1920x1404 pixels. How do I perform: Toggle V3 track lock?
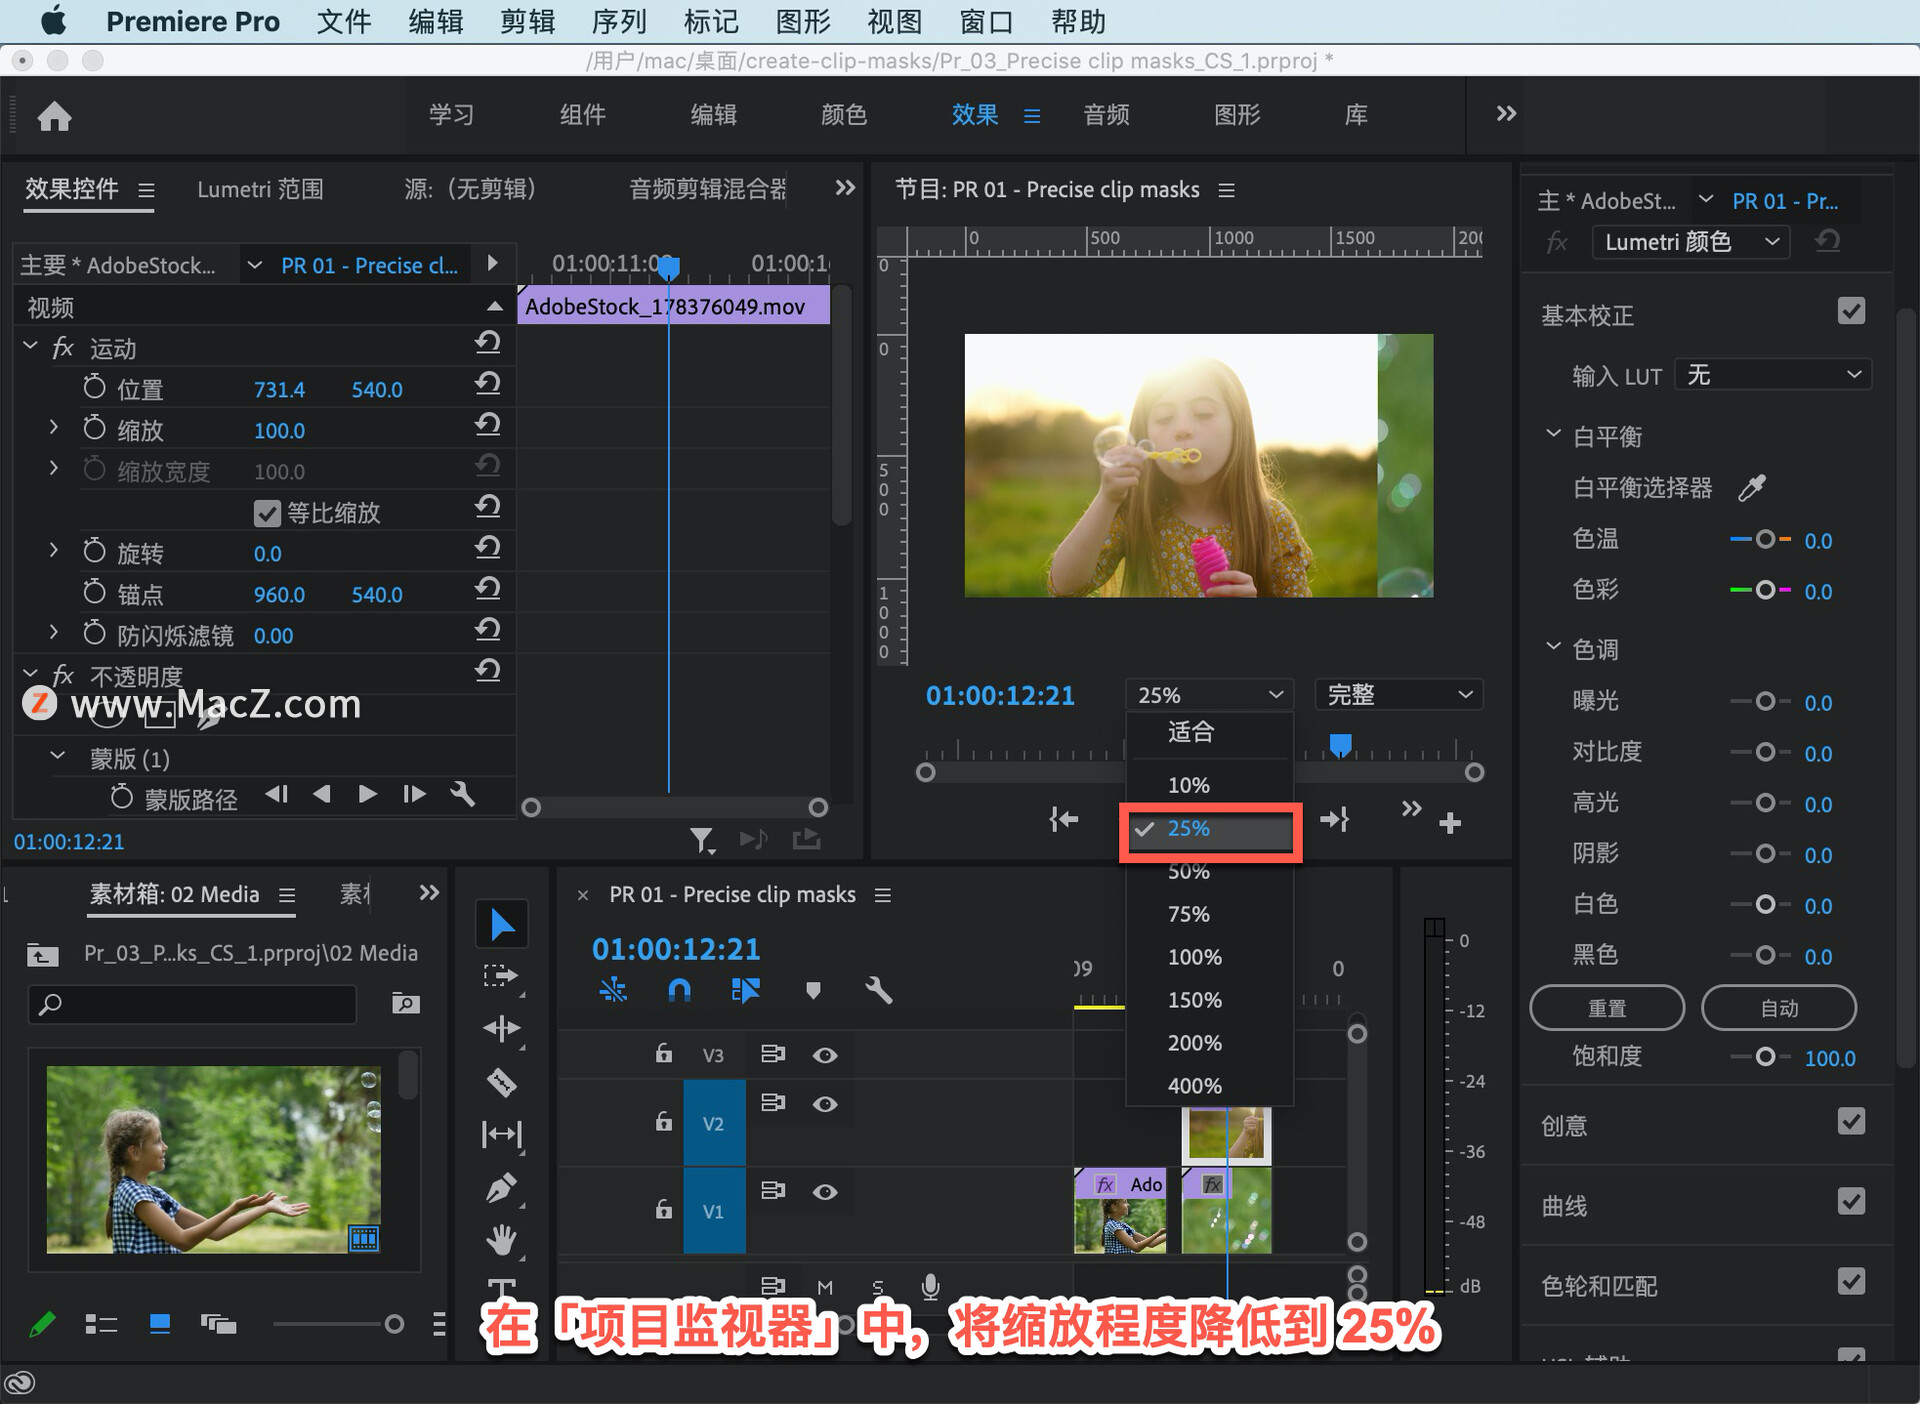[664, 1053]
